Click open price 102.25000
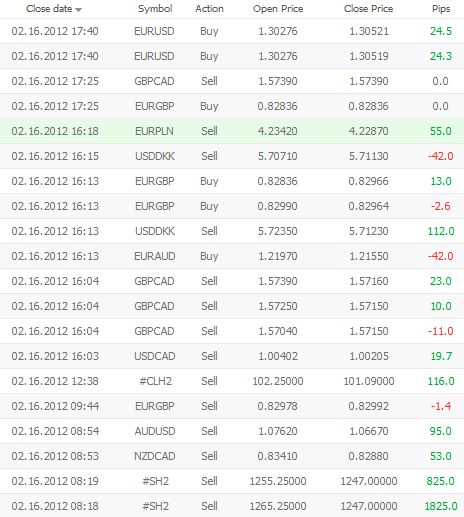Image resolution: width=464 pixels, height=517 pixels. tap(278, 381)
